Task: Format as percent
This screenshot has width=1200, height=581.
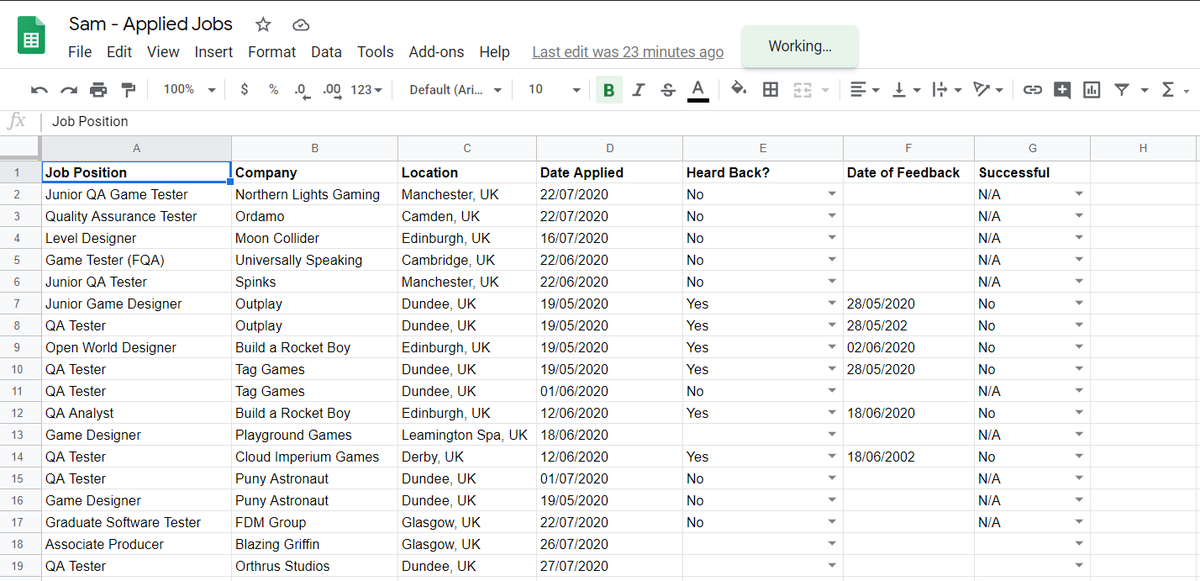Action: [273, 89]
